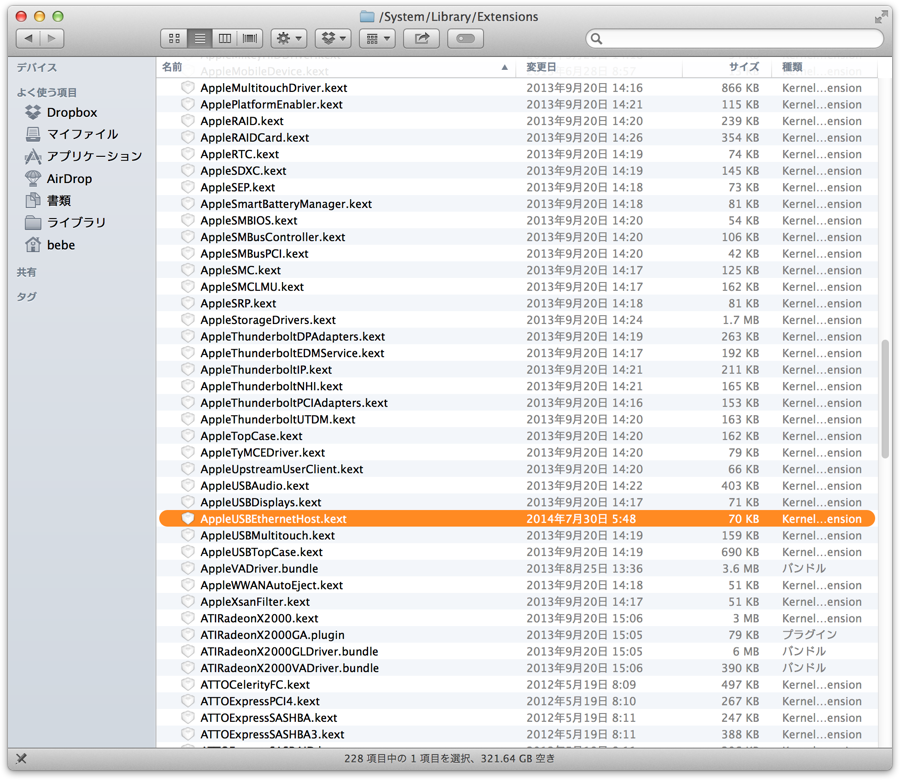Click the Edit Tags toolbar button
The image size is (900, 780).
[x=465, y=38]
